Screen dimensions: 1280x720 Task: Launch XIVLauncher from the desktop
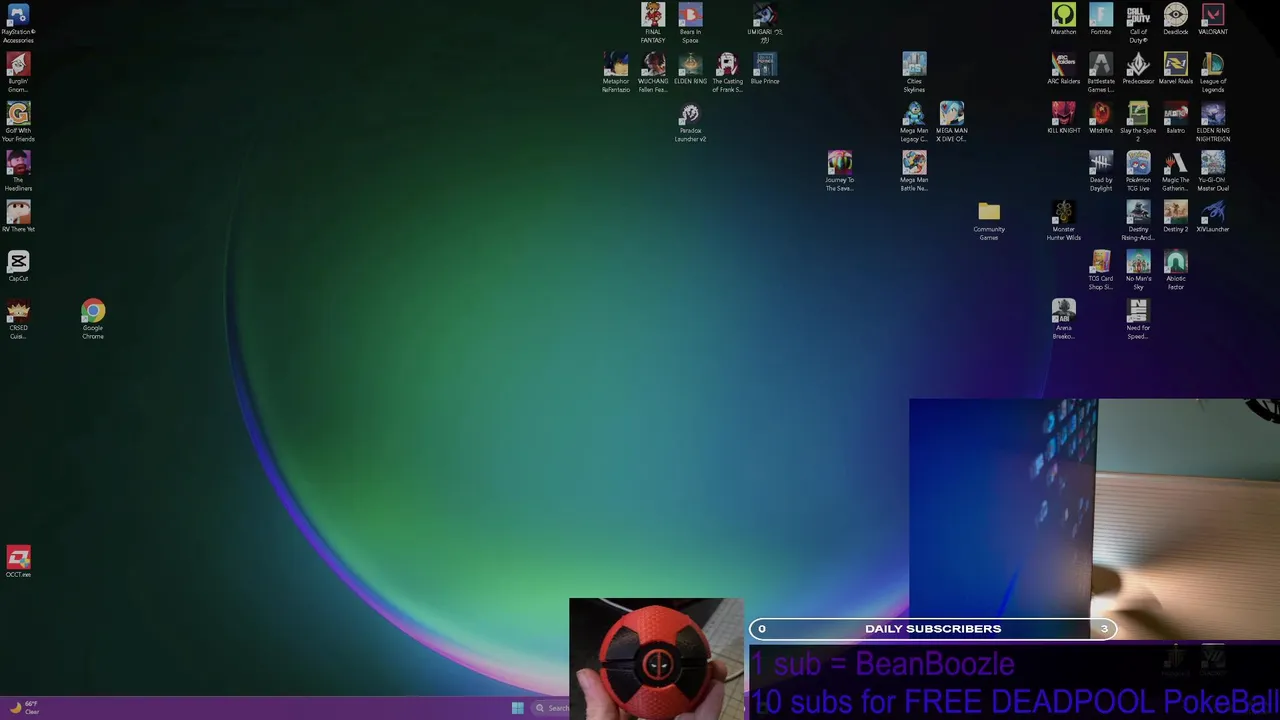click(x=1213, y=216)
